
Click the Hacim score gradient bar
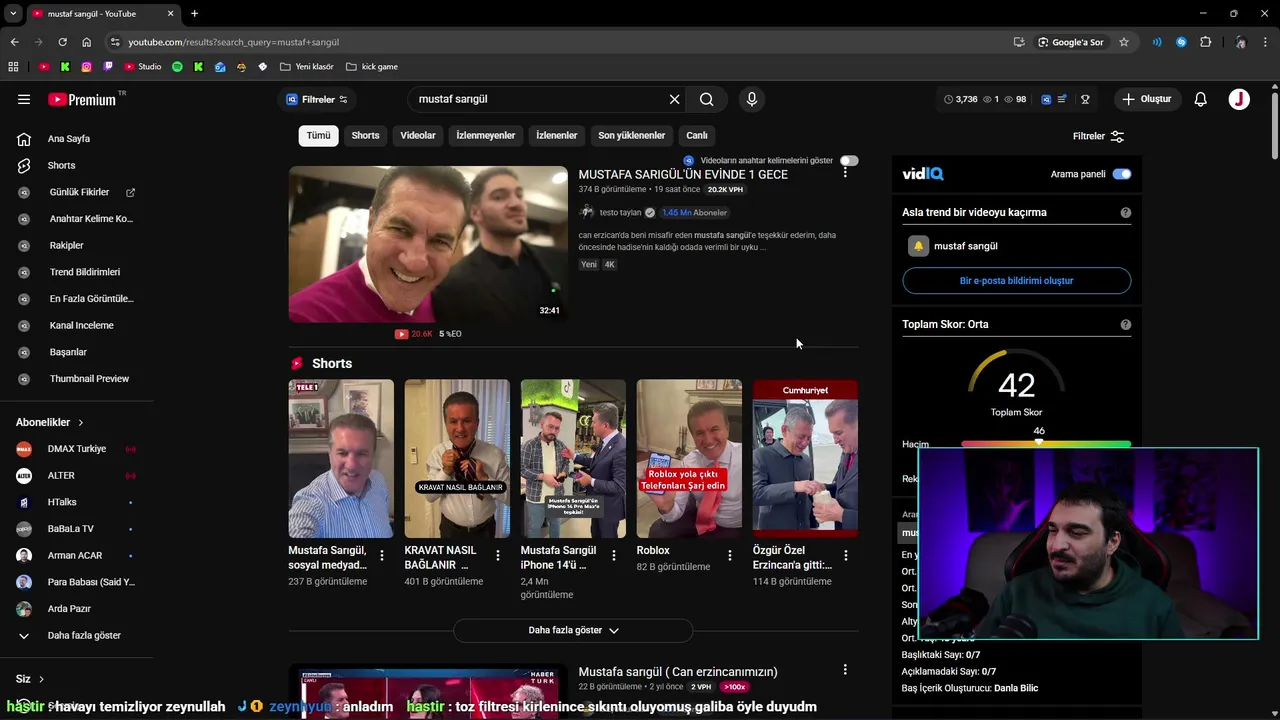pyautogui.click(x=1046, y=444)
